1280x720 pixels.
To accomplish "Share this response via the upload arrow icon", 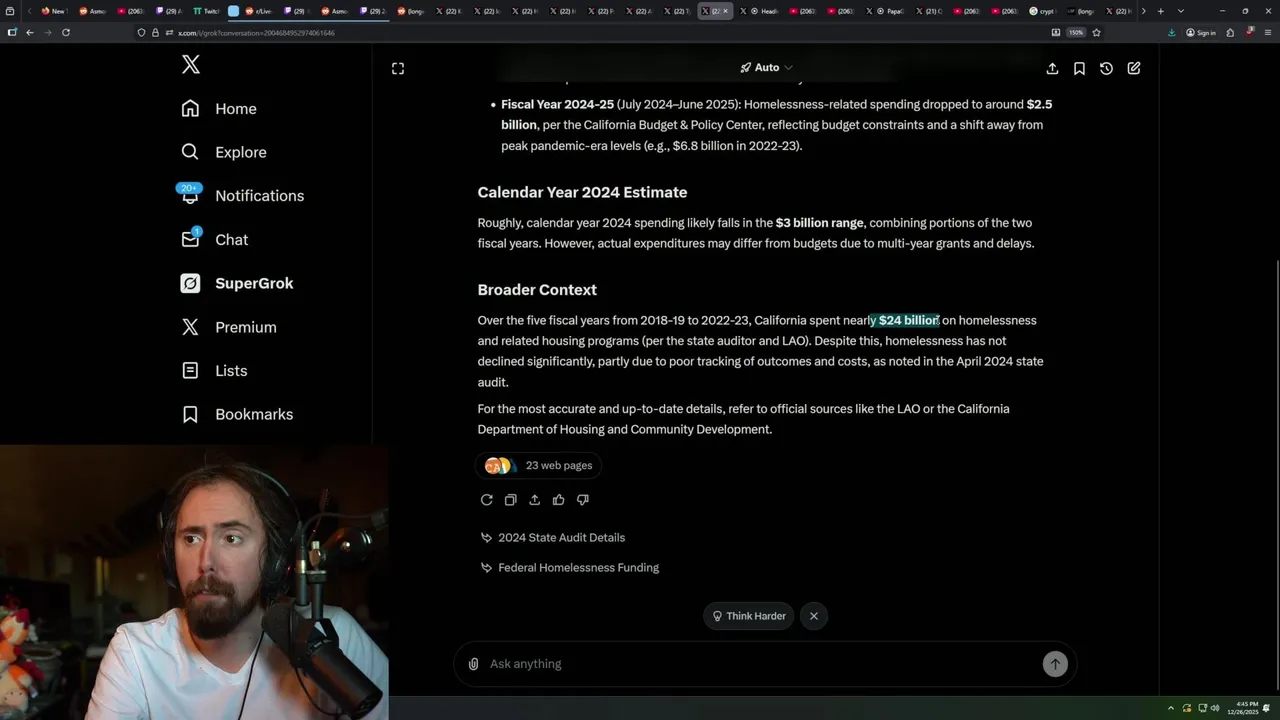I will [534, 500].
